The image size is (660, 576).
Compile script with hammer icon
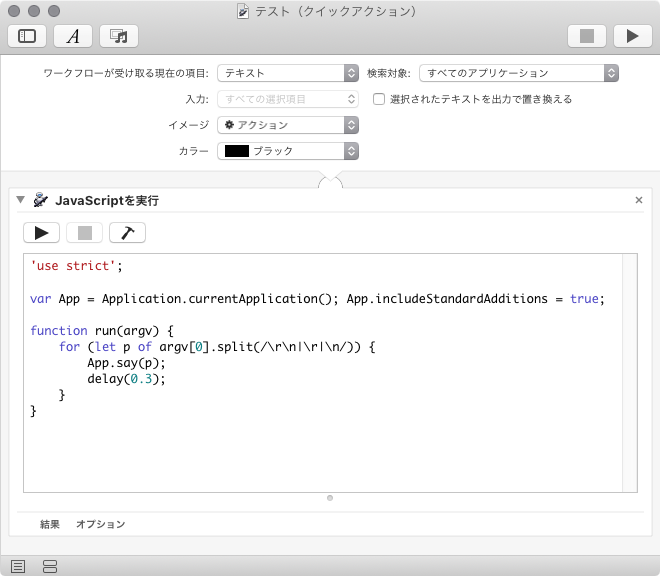point(127,233)
